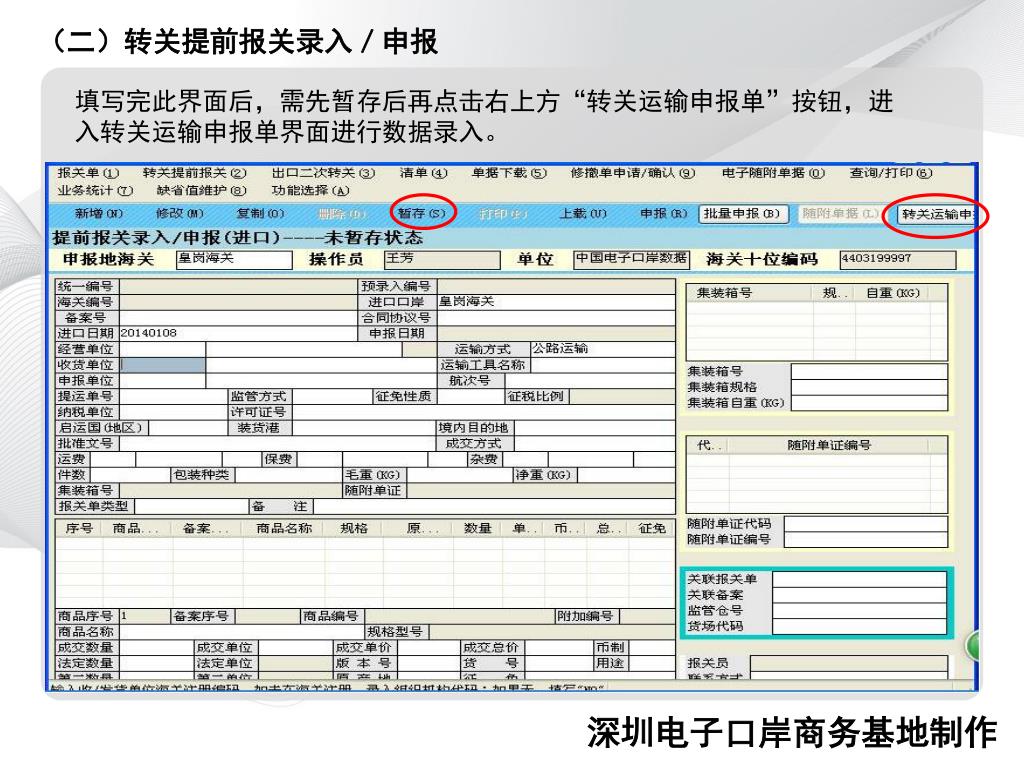Click the 单位 field

coord(632,259)
